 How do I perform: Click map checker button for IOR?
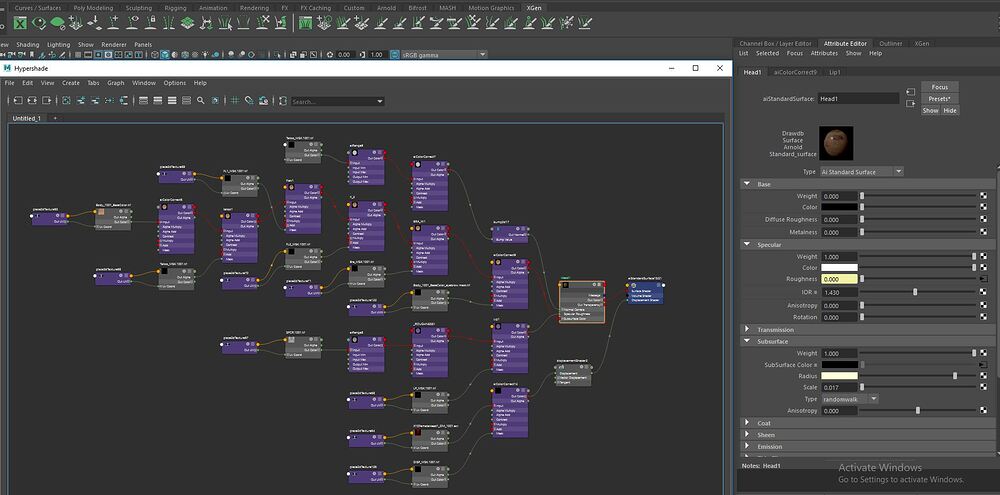click(x=983, y=292)
